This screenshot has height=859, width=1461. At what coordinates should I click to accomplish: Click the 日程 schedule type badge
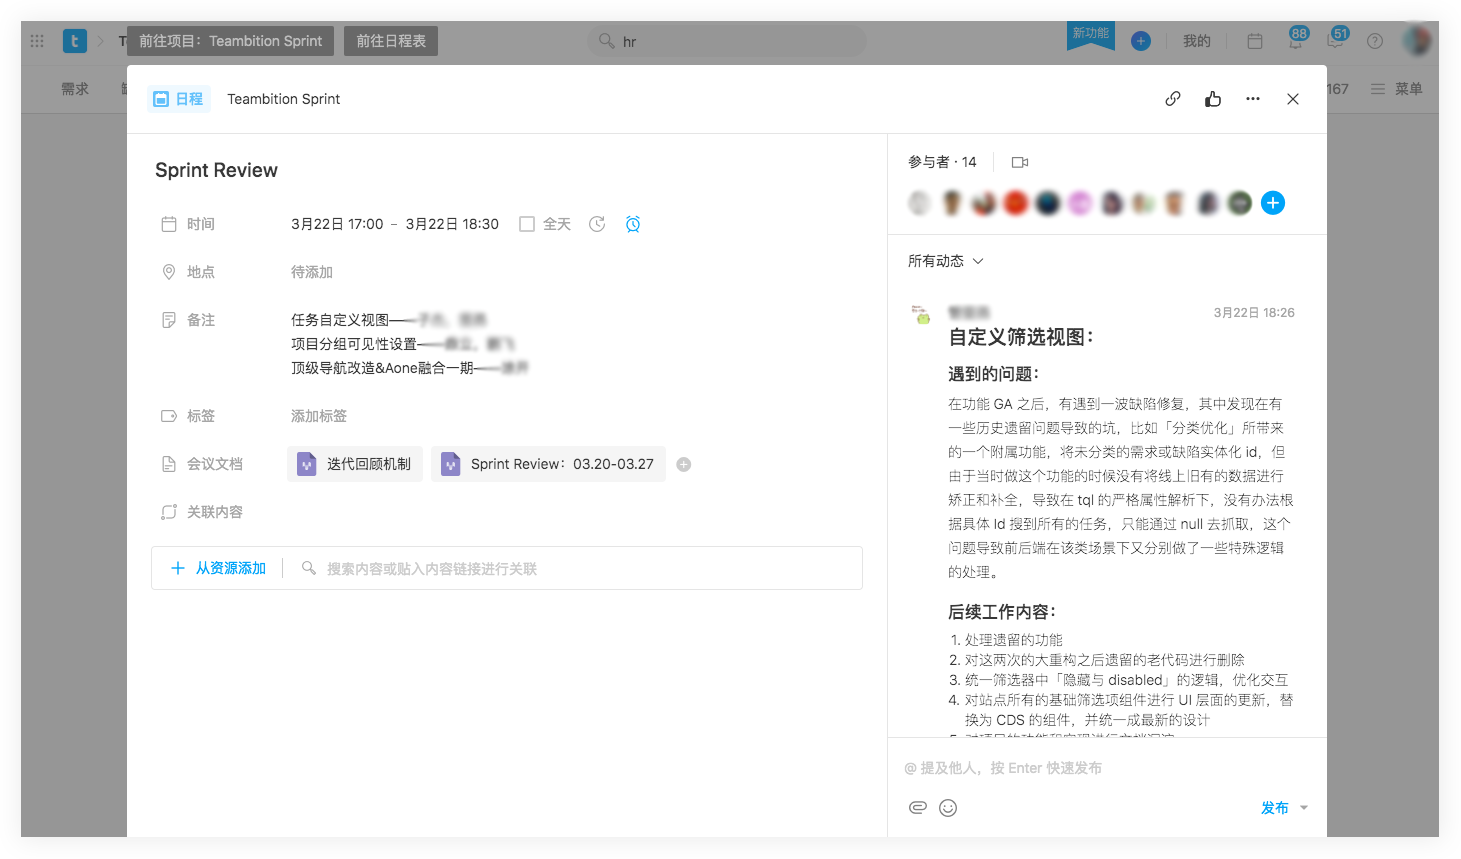click(x=179, y=99)
